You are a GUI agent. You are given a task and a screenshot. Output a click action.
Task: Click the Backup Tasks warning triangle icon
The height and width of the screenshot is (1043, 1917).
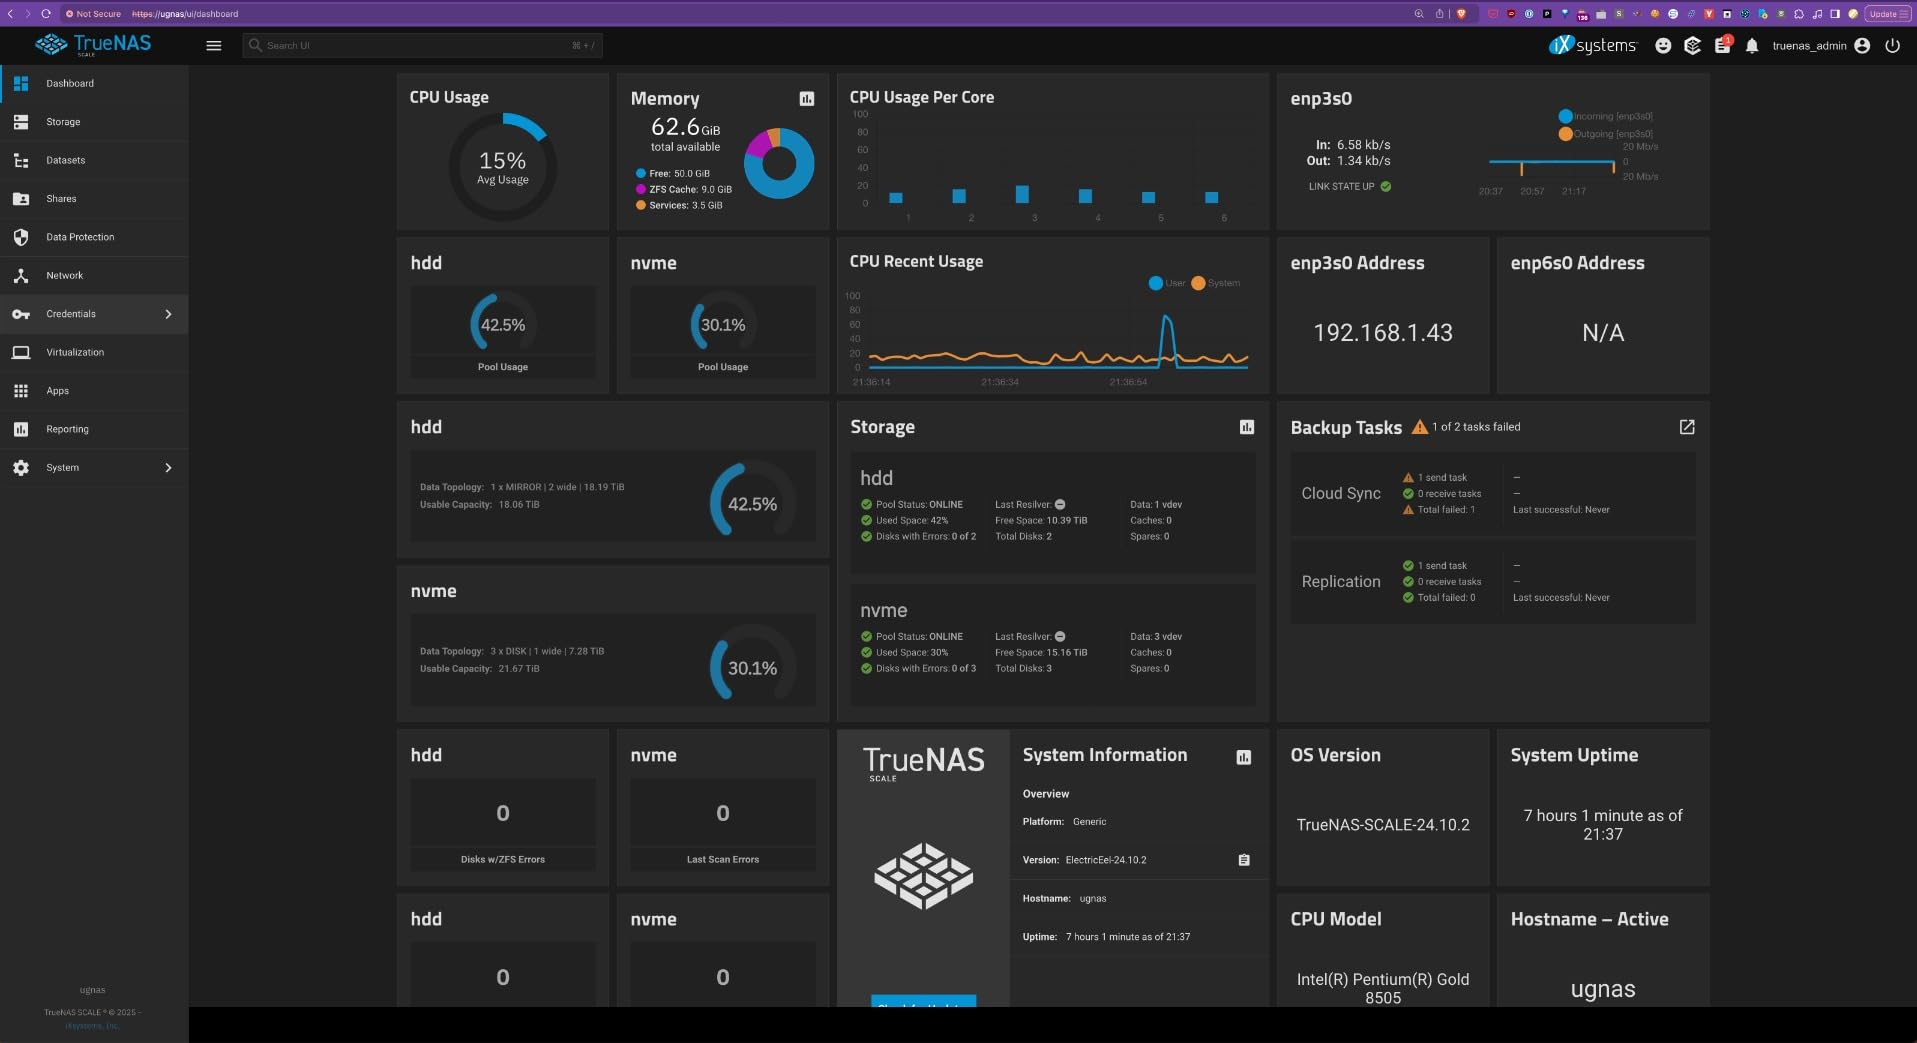pos(1420,427)
